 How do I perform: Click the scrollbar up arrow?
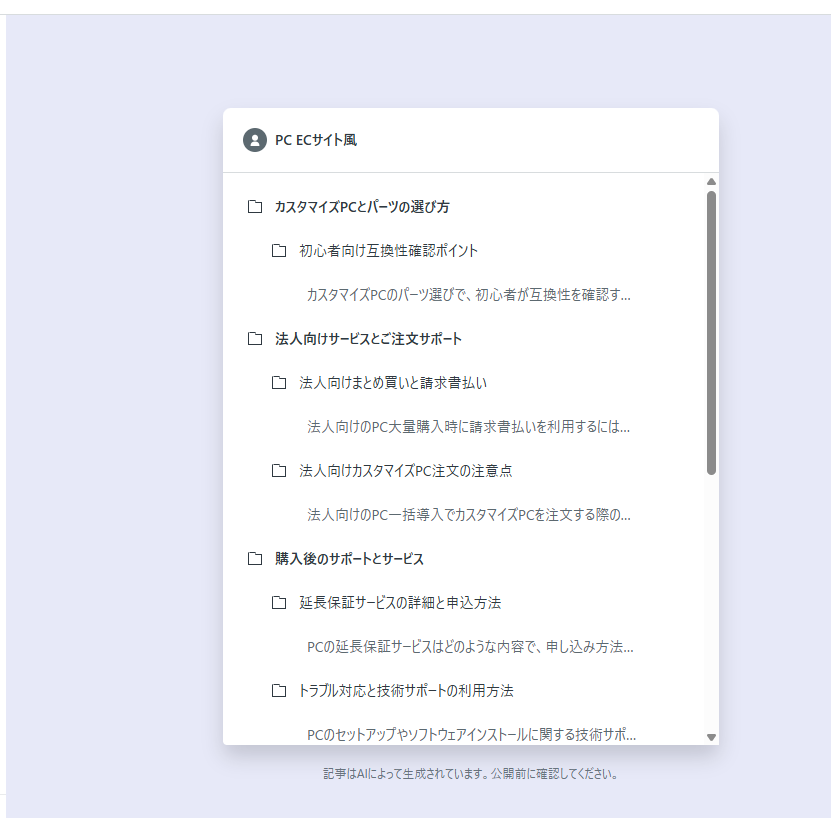coord(711,180)
